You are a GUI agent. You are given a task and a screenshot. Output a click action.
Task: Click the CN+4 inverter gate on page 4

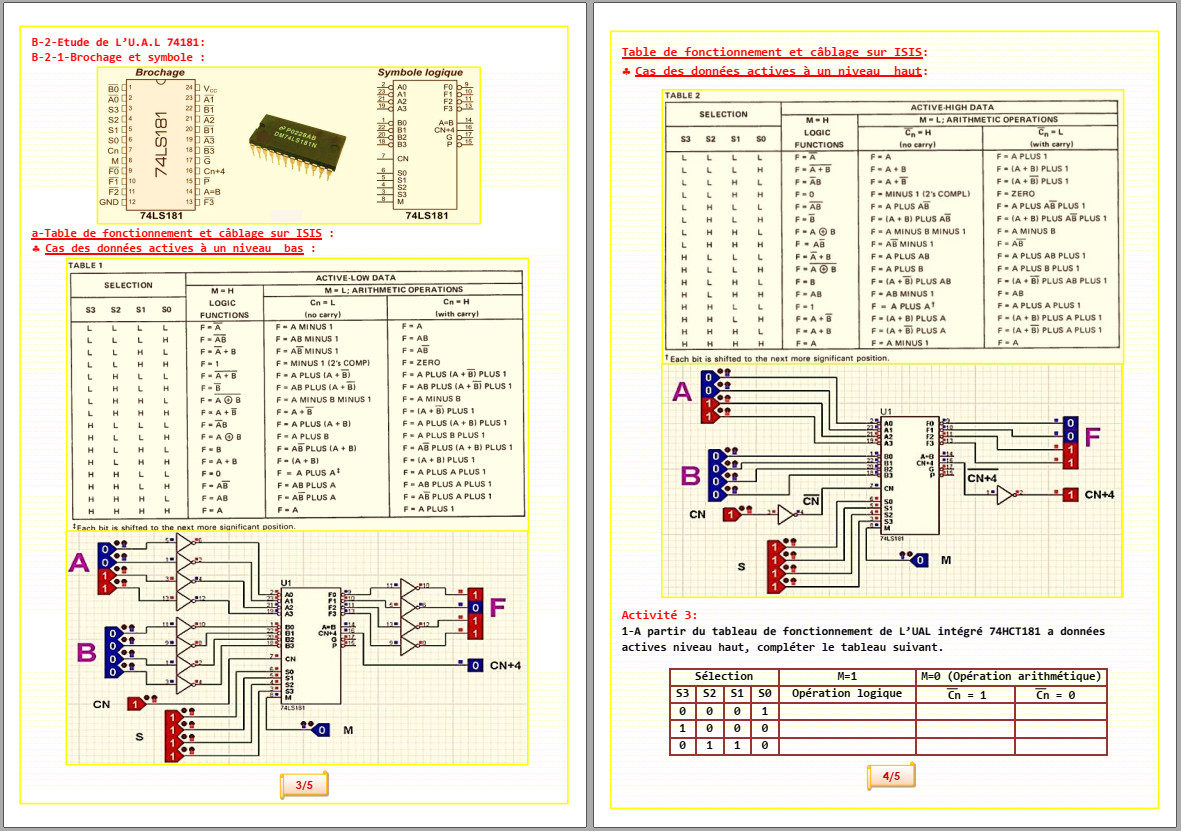click(1005, 494)
